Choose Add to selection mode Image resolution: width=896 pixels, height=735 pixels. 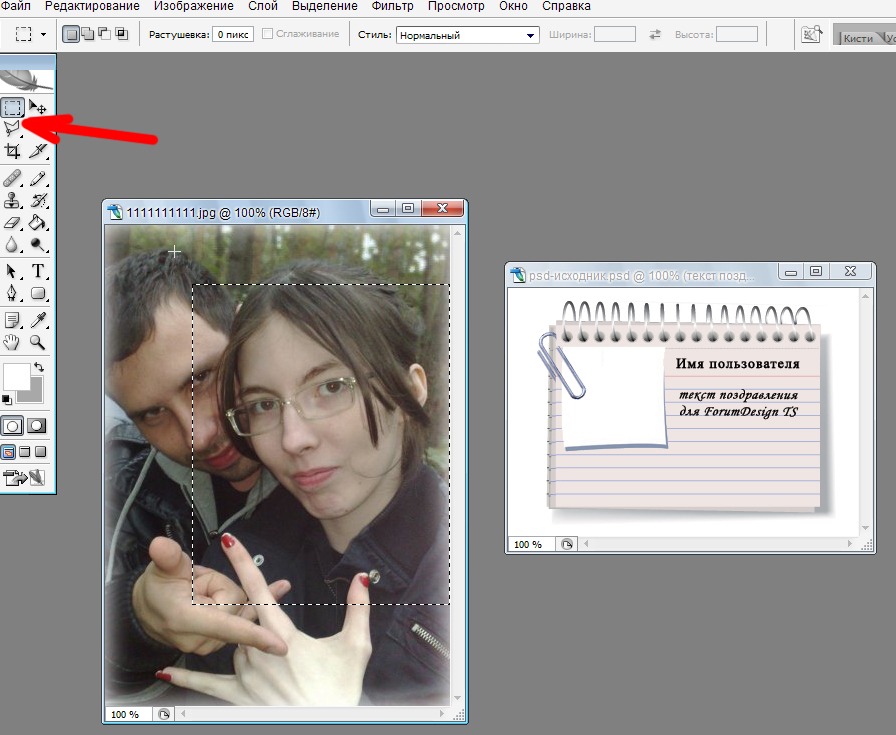(x=87, y=34)
